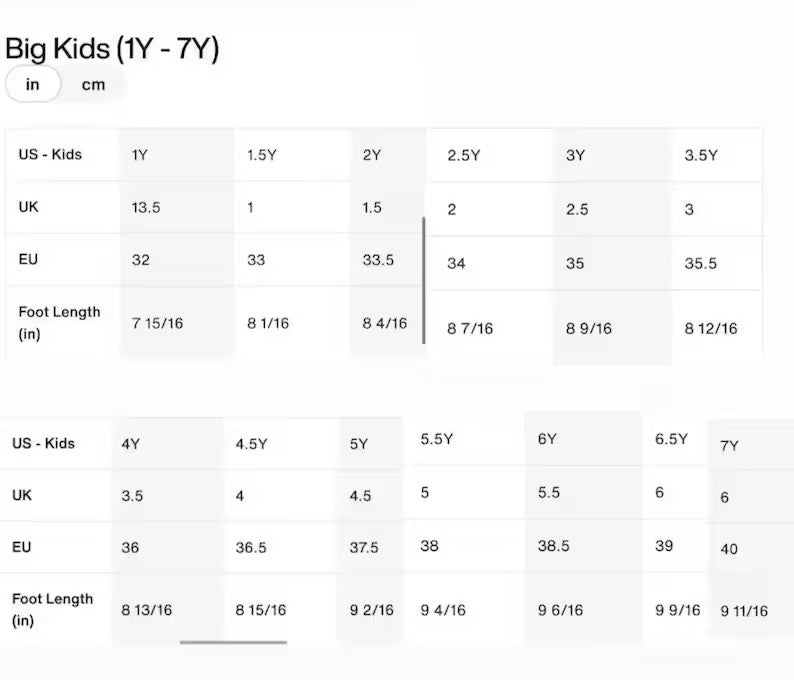Click the UK 13.5 size cell
Image resolution: width=794 pixels, height=680 pixels.
click(x=146, y=207)
